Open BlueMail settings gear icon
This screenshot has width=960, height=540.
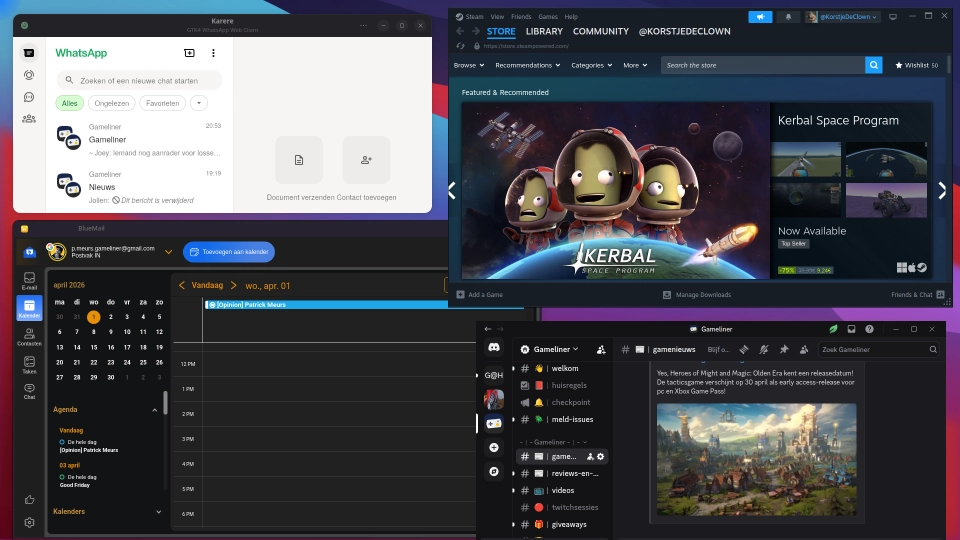(29, 522)
